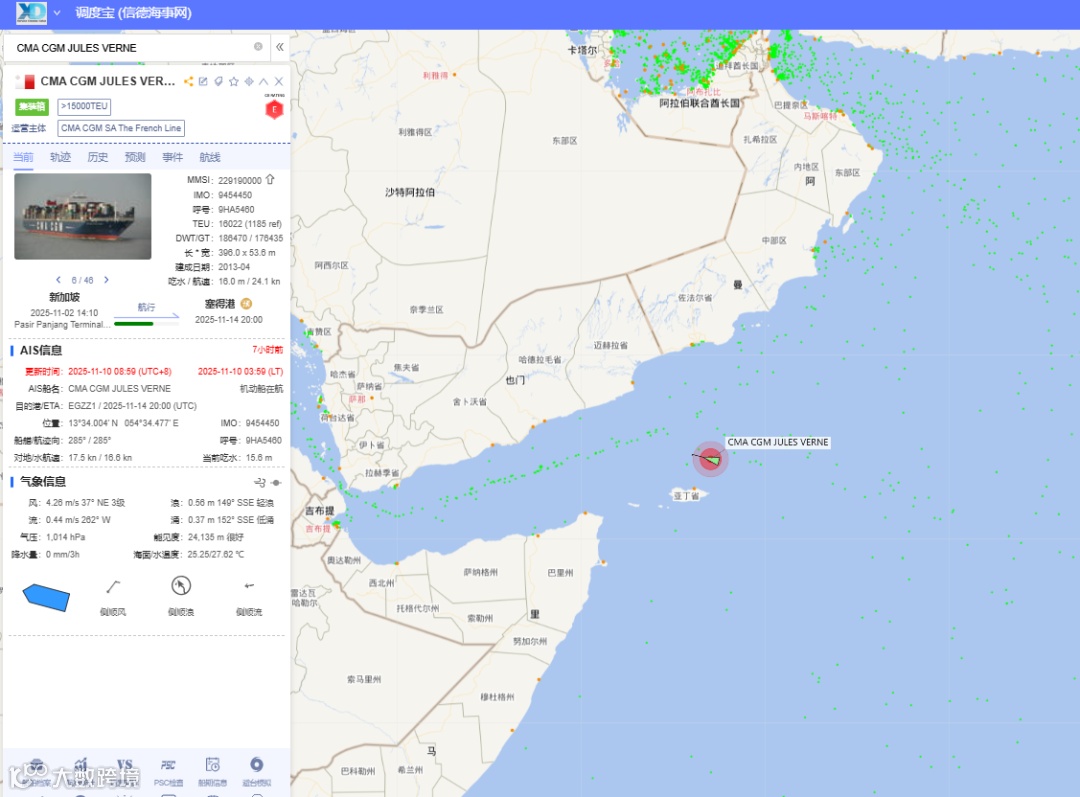This screenshot has height=797, width=1080.
Task: Click the >15000TEU size tag
Action: point(84,106)
